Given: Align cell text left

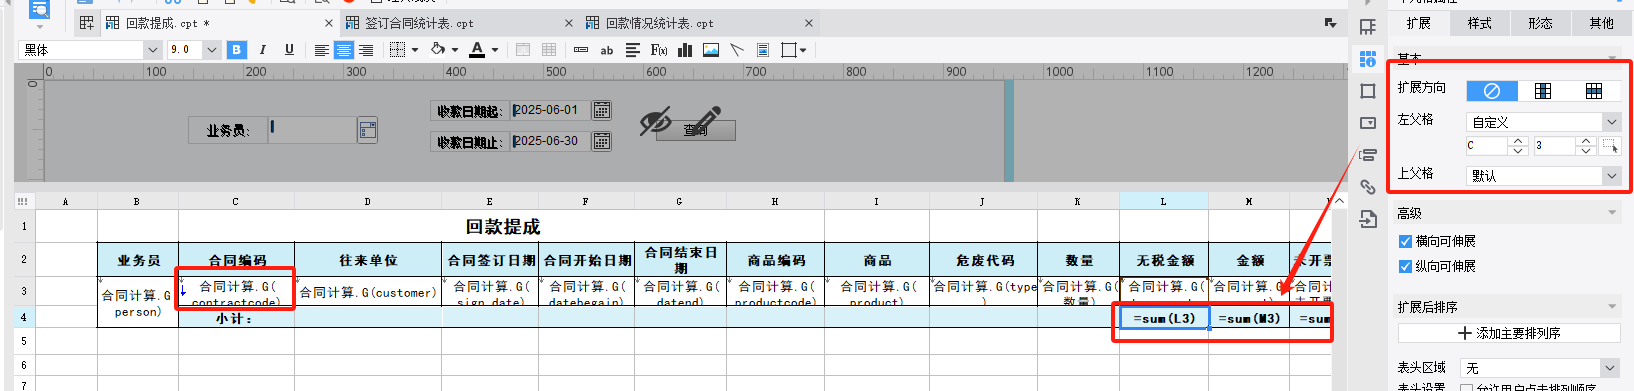Looking at the screenshot, I should point(322,50).
